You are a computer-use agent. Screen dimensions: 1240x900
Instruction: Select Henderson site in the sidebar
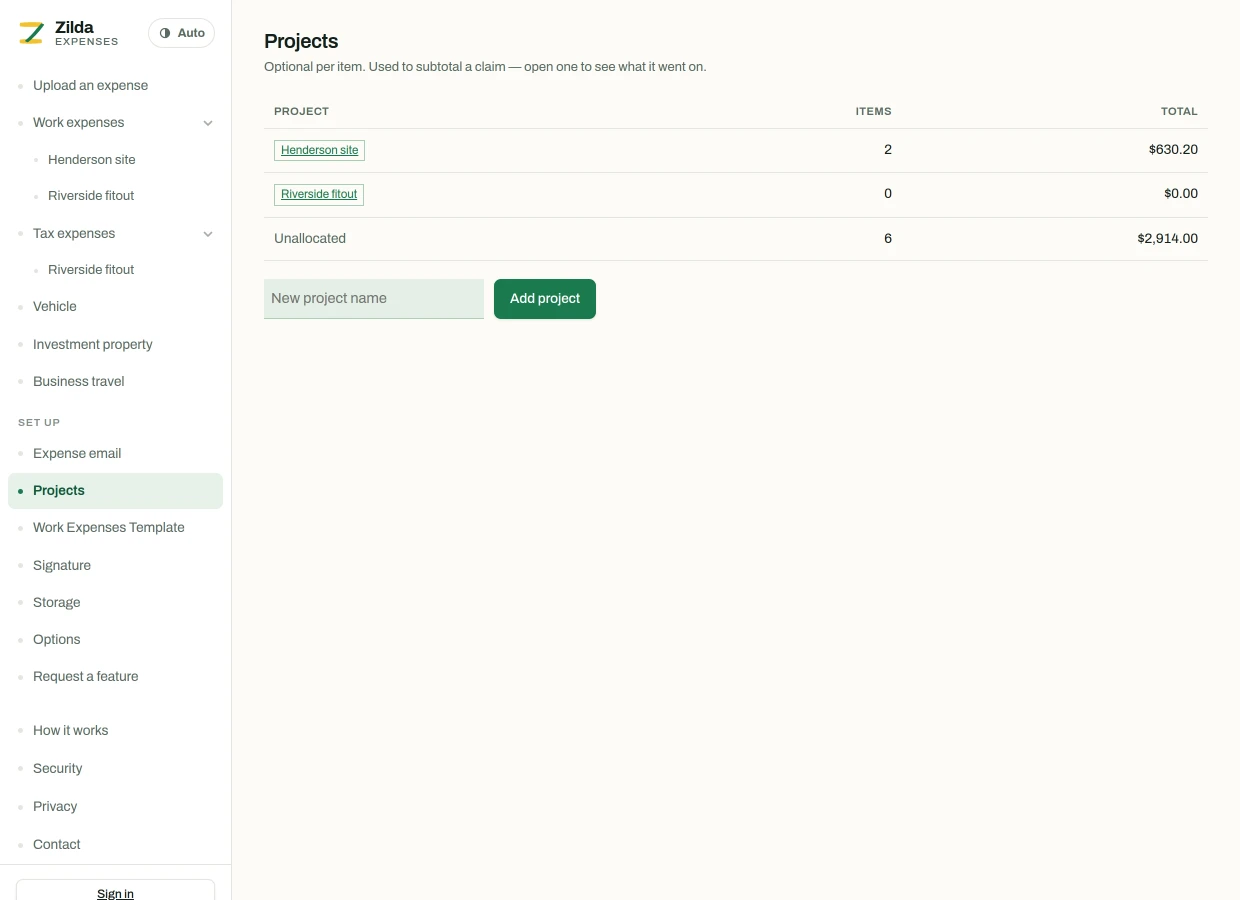click(x=91, y=160)
